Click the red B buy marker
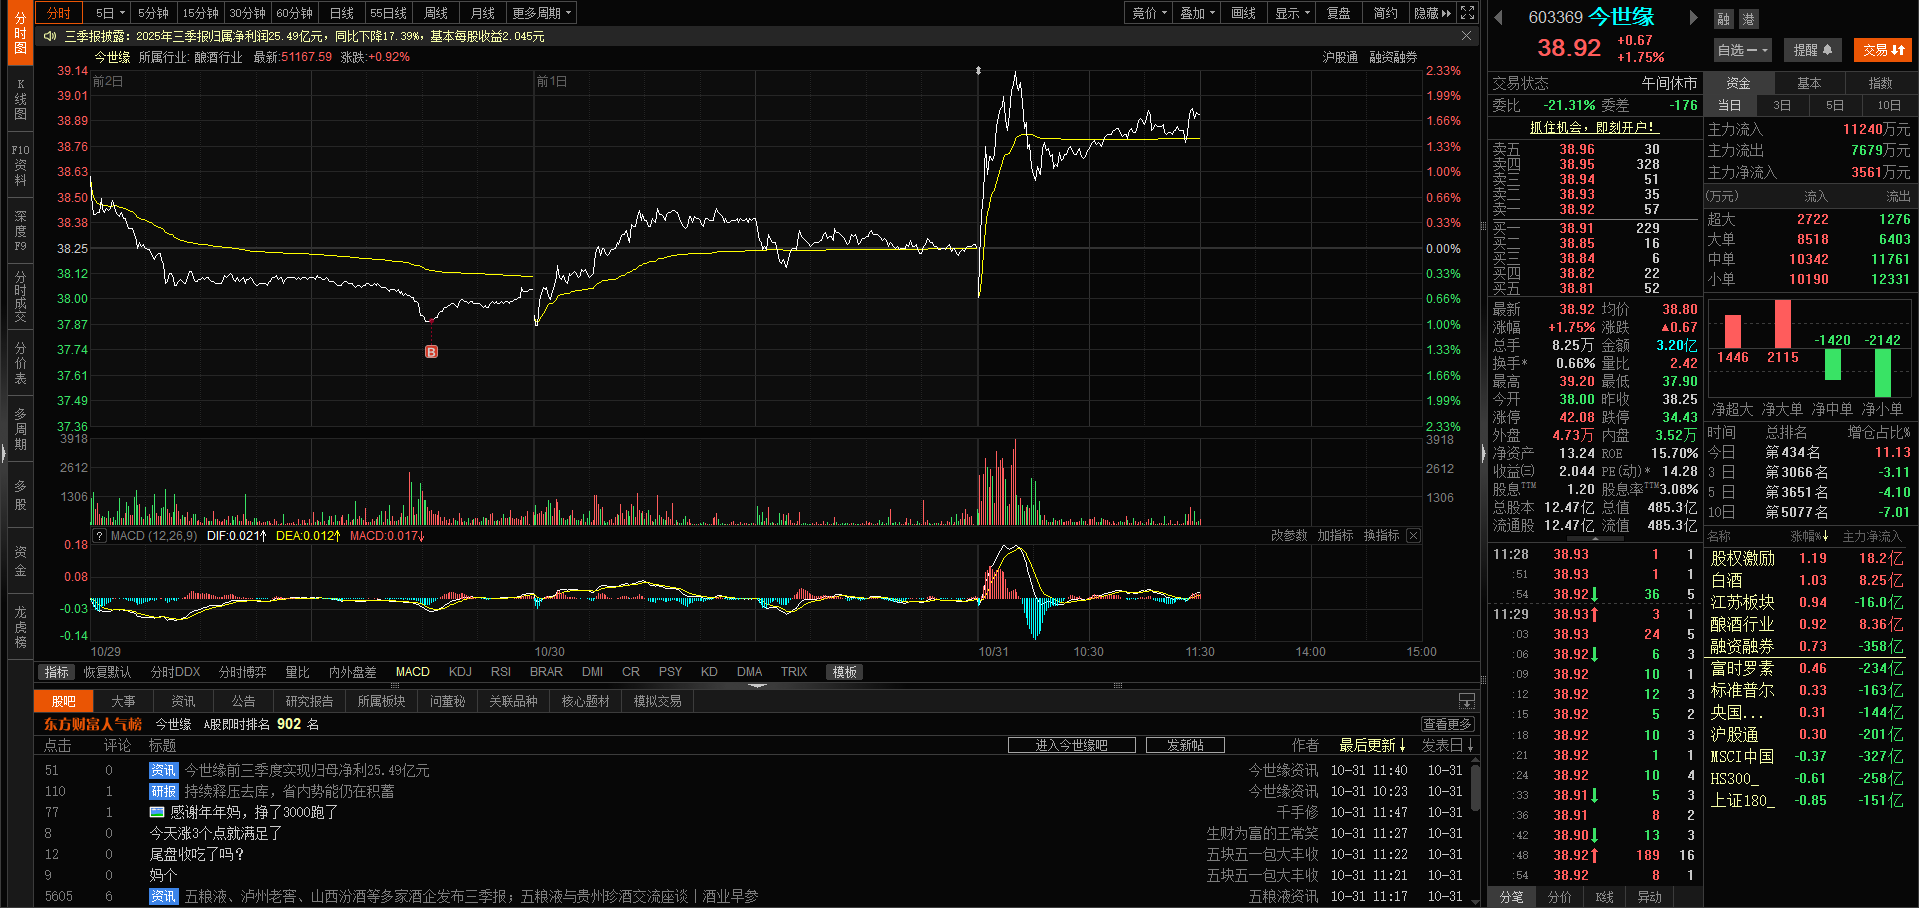The width and height of the screenshot is (1919, 908). [431, 352]
